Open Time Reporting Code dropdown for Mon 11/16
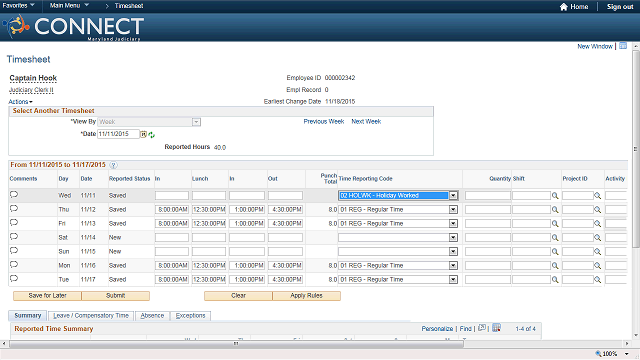The height and width of the screenshot is (360, 640). 453,266
